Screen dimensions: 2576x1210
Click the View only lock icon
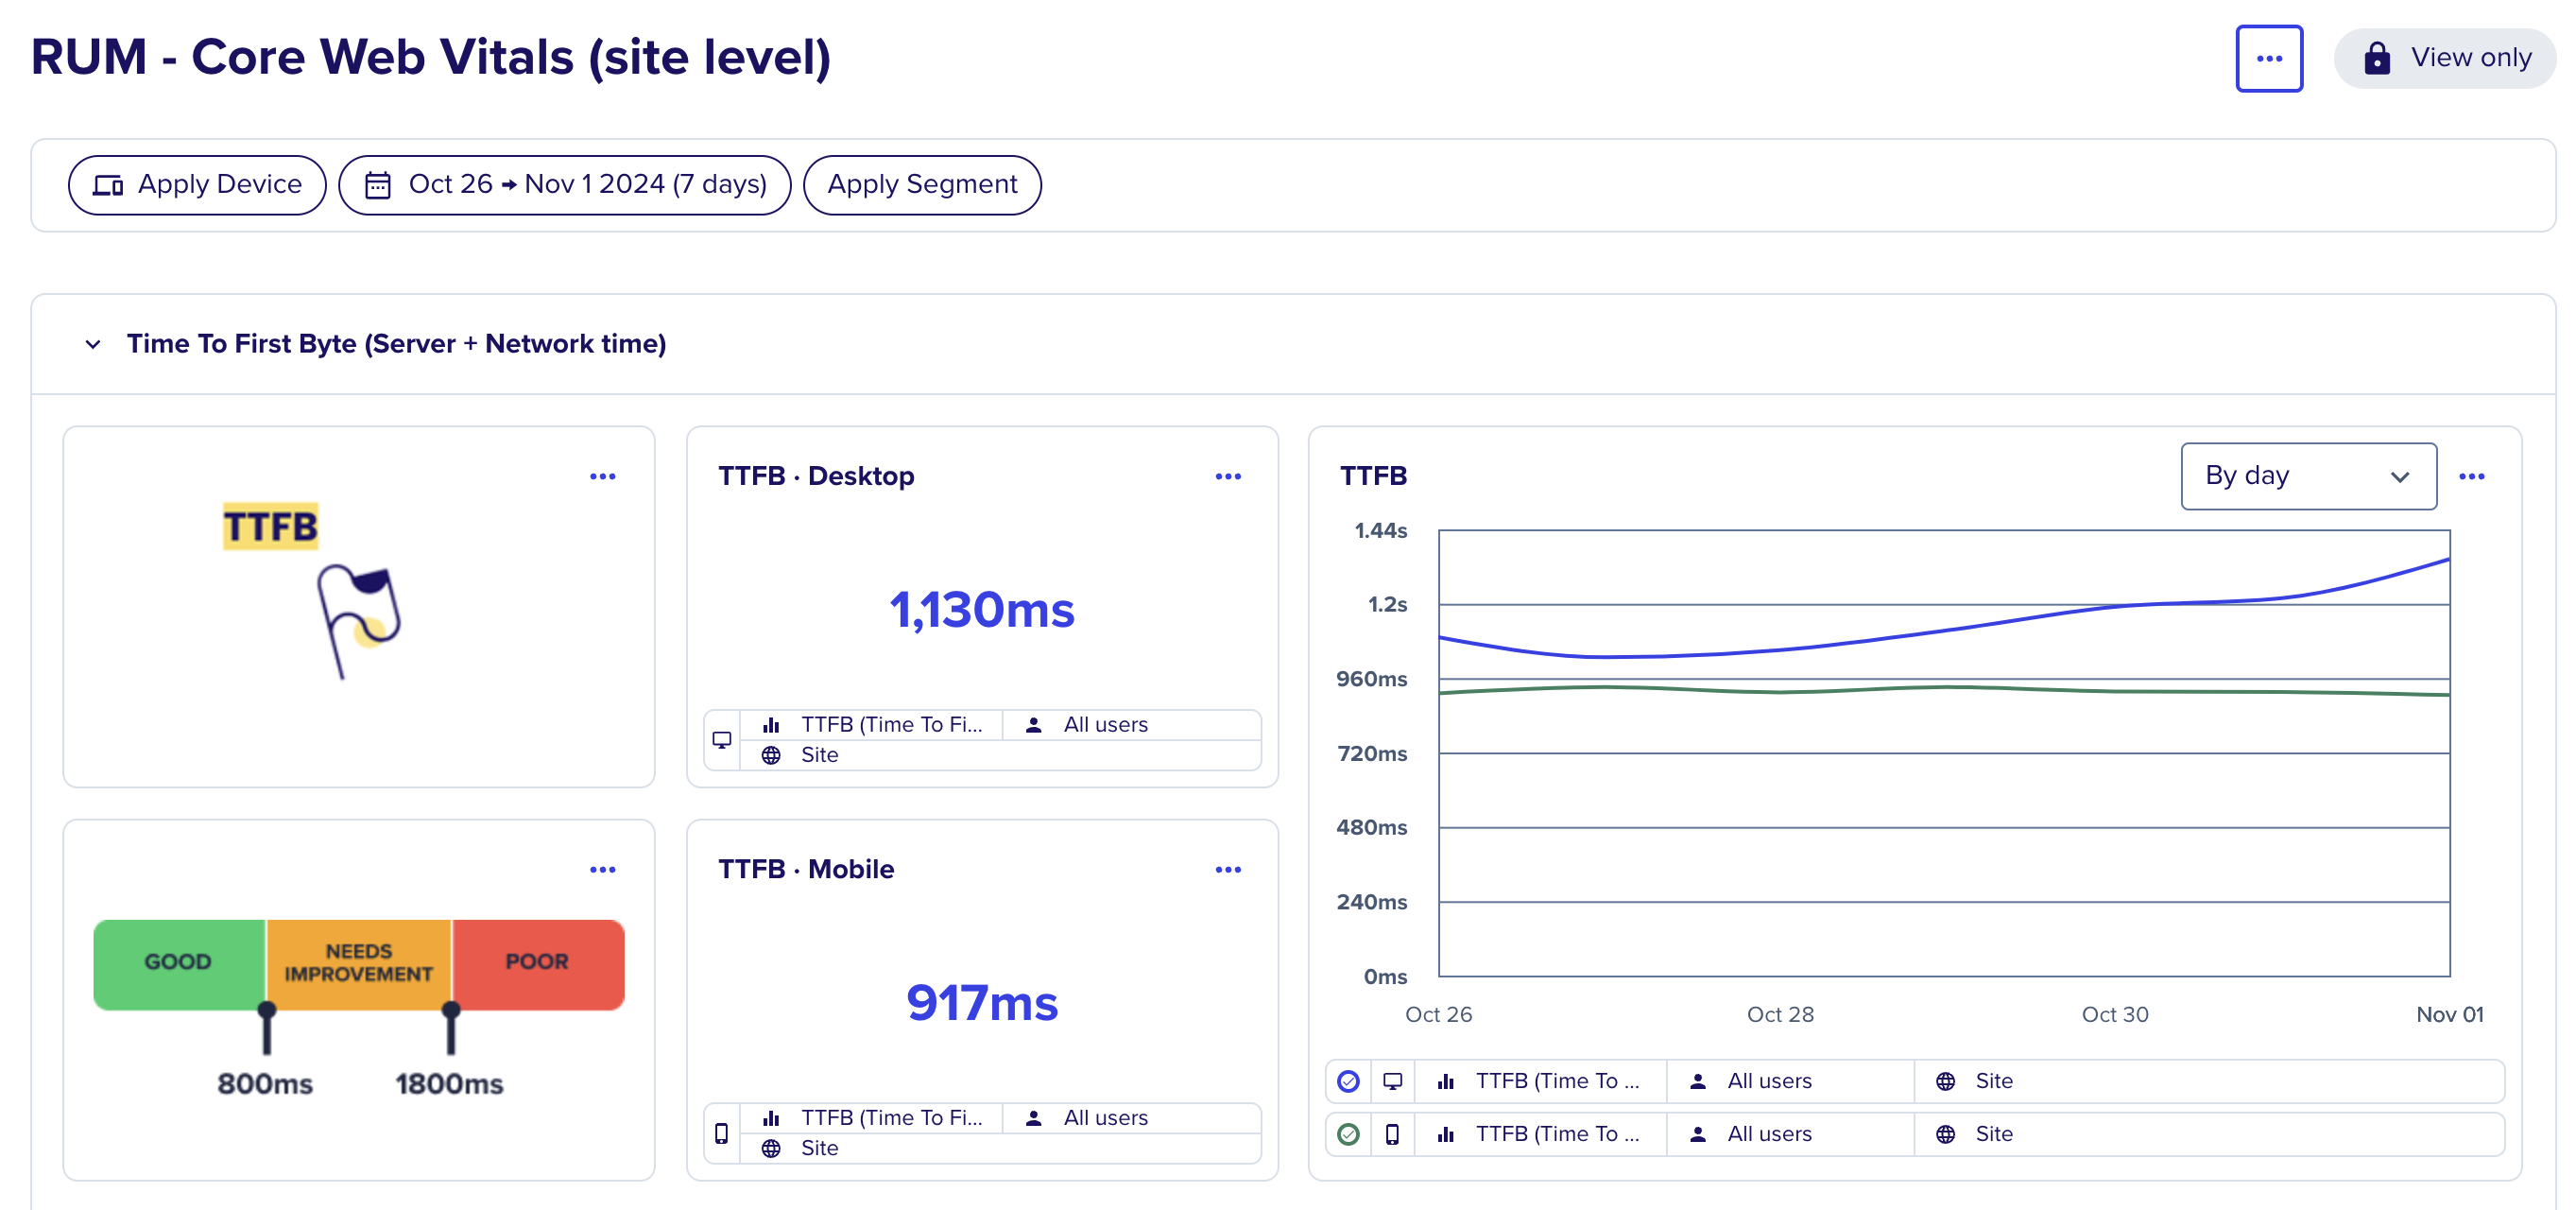(x=2376, y=58)
